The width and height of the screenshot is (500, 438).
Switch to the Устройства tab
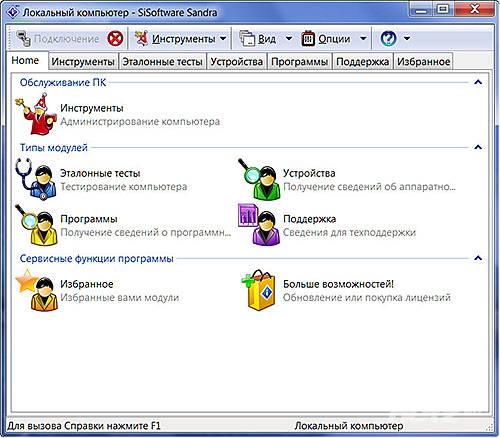[237, 62]
